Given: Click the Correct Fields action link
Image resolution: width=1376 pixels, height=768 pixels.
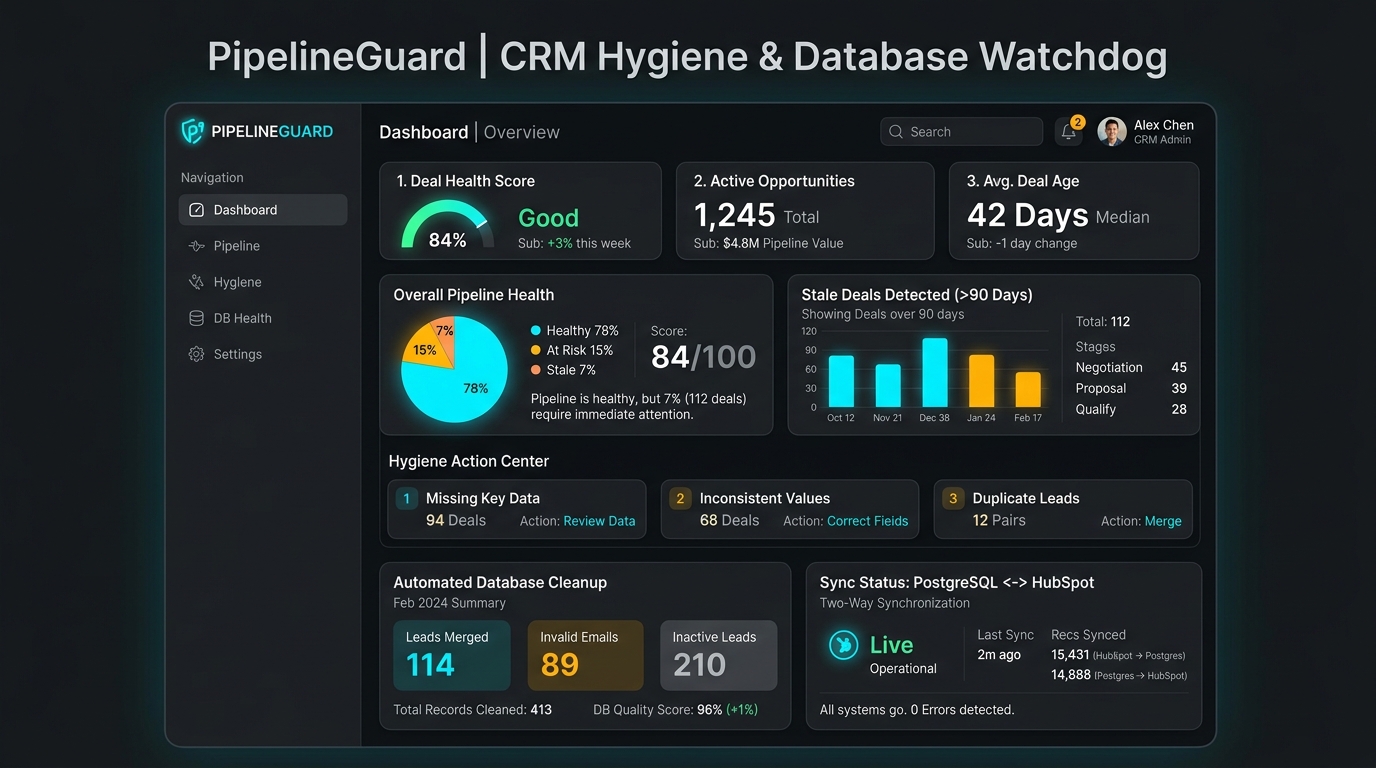Looking at the screenshot, I should (868, 521).
